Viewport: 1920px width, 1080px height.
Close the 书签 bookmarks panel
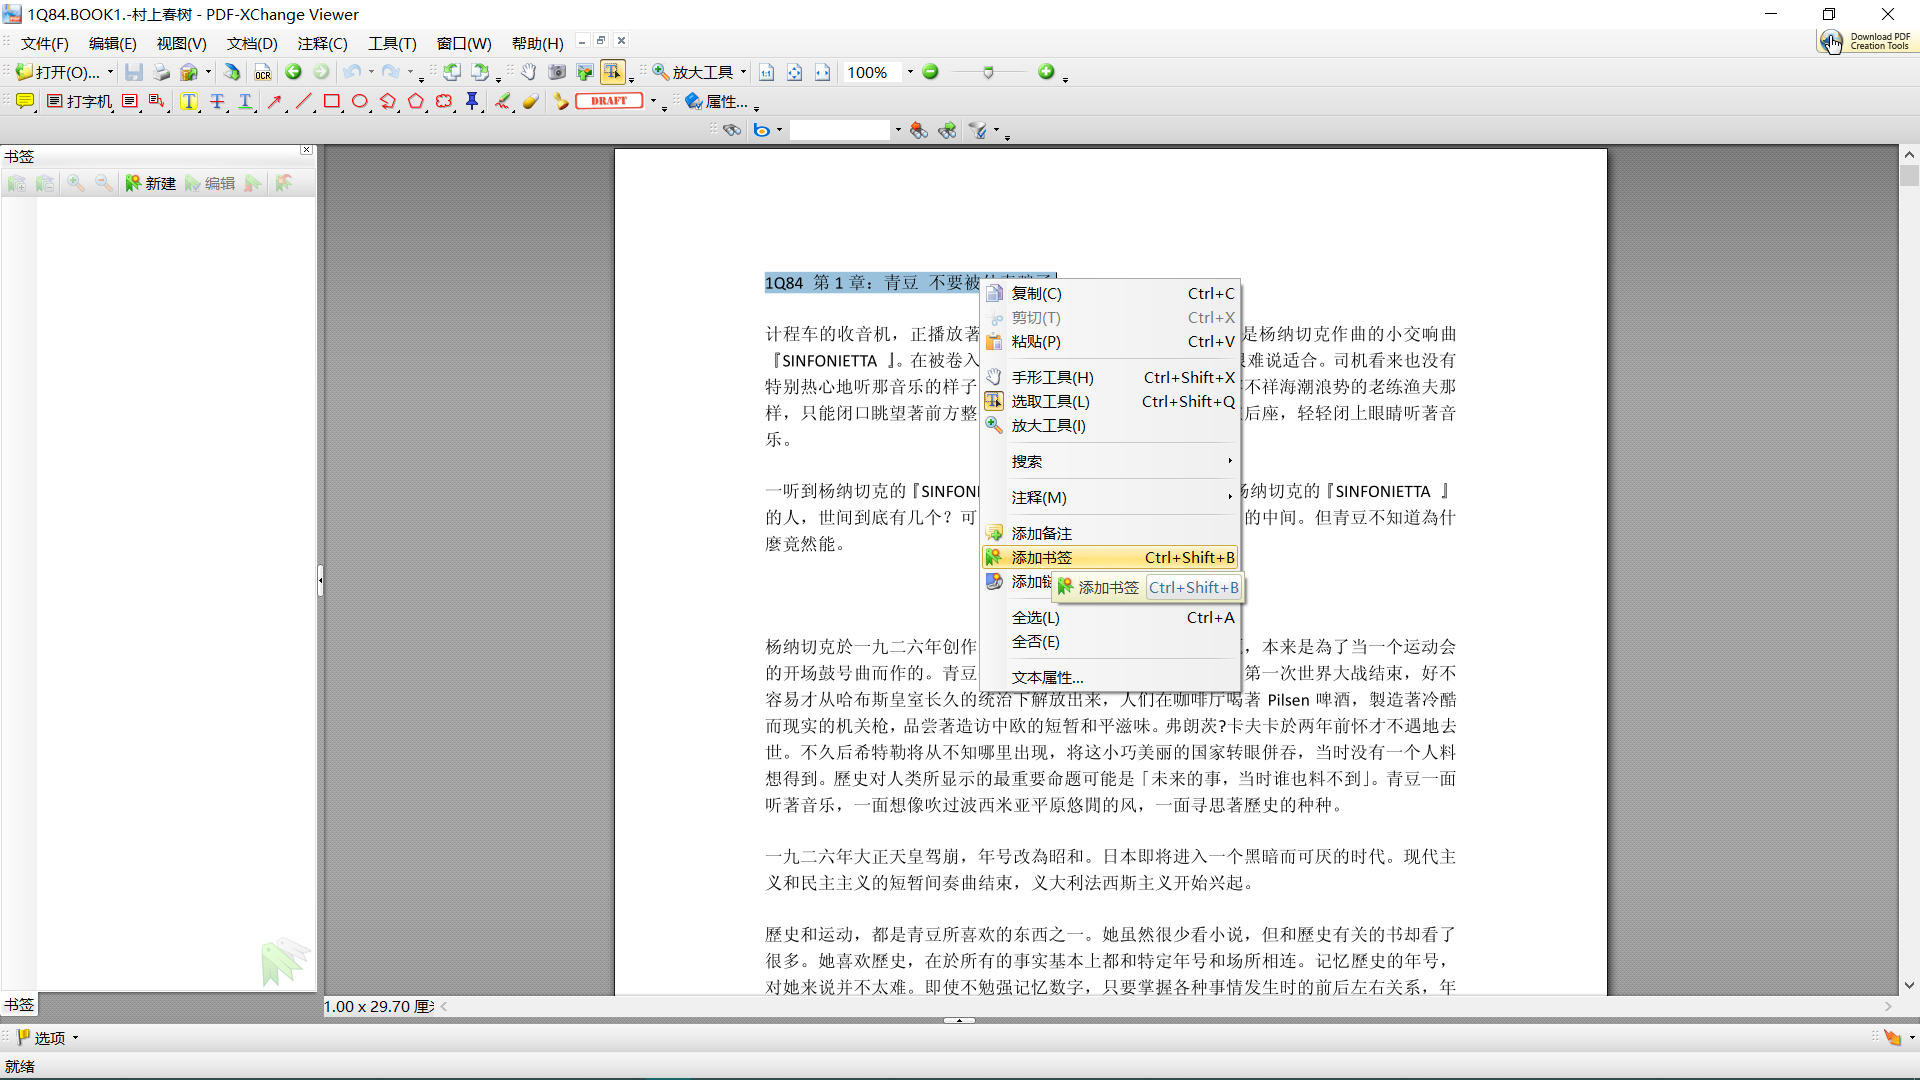tap(306, 150)
